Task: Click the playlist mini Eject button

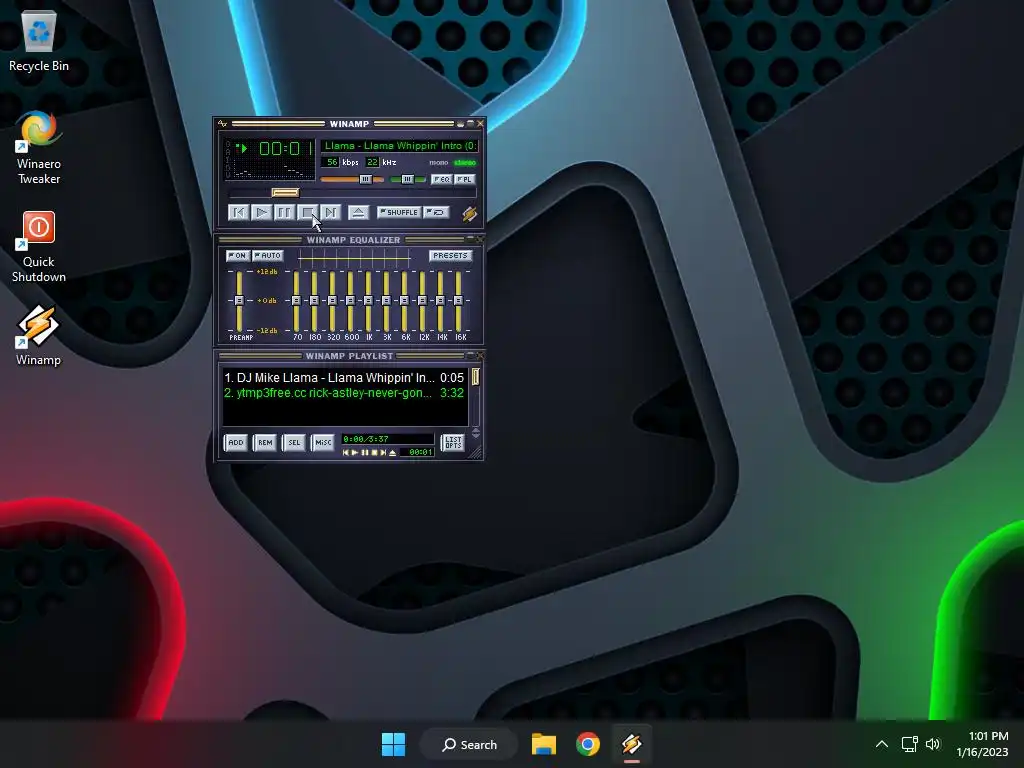Action: pyautogui.click(x=392, y=453)
